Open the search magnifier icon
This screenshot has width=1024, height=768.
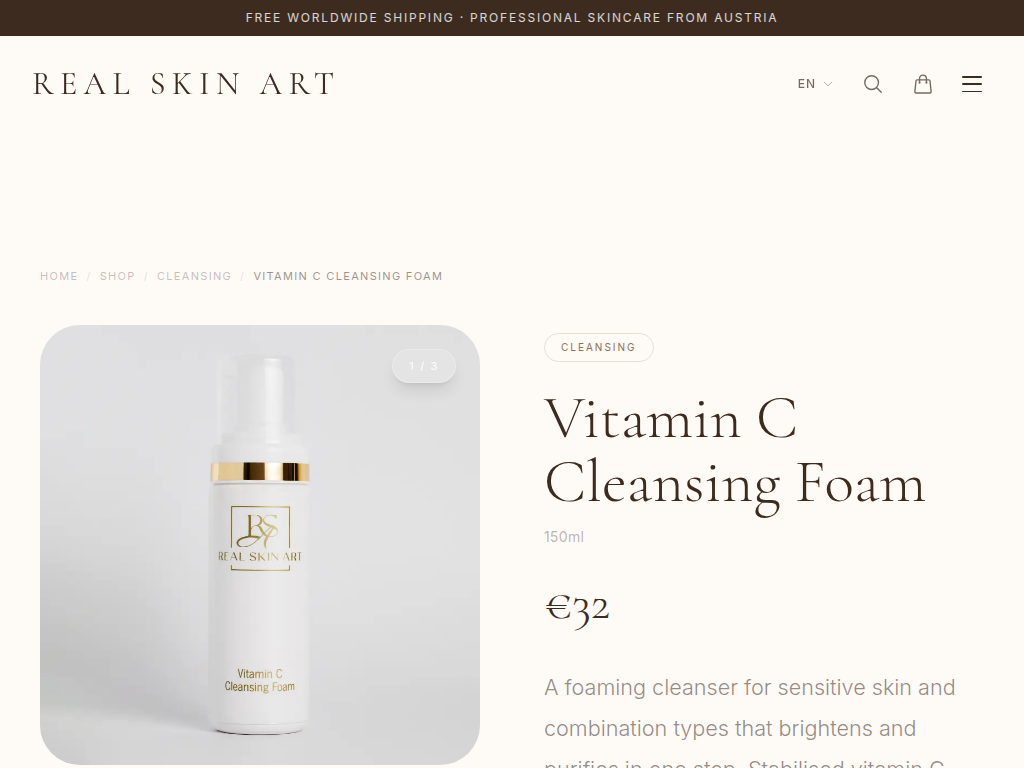point(872,84)
